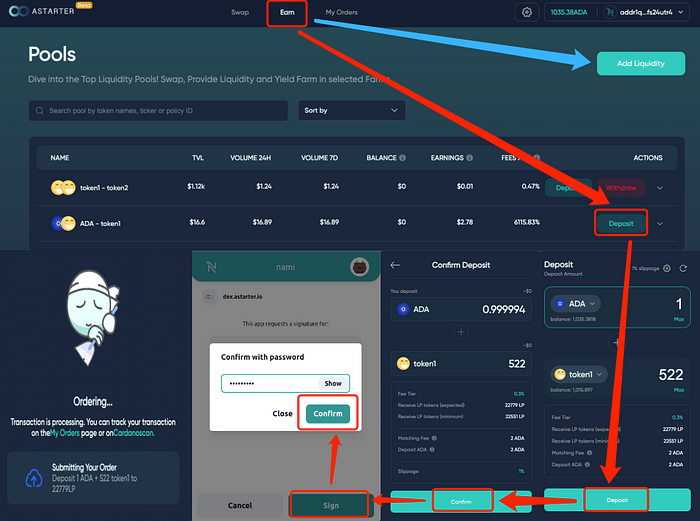Click Withdraw on token1 - token2 row
The image size is (700, 521).
(x=621, y=188)
